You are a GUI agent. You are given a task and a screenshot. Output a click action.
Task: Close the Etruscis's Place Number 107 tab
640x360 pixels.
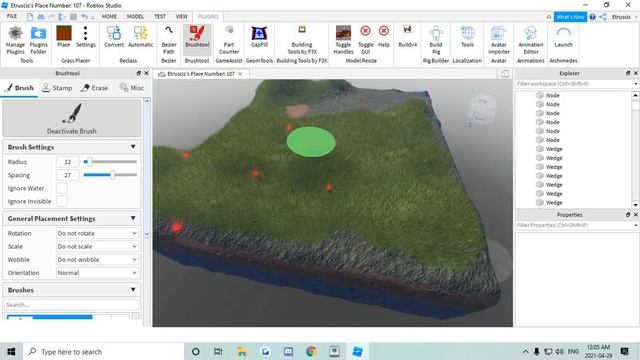tap(240, 74)
